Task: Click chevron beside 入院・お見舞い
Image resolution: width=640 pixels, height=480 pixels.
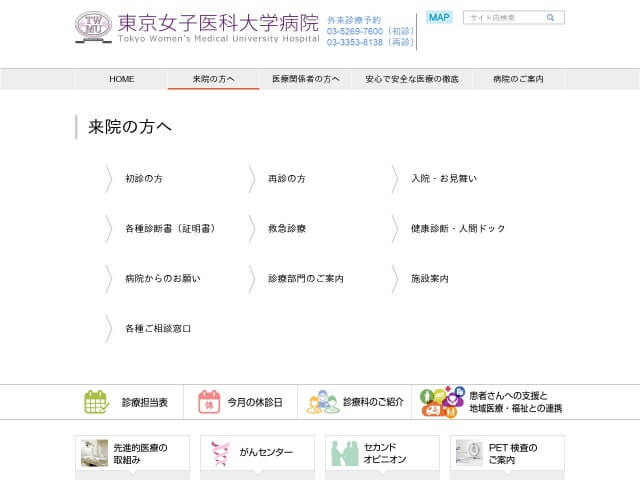Action: 395,178
